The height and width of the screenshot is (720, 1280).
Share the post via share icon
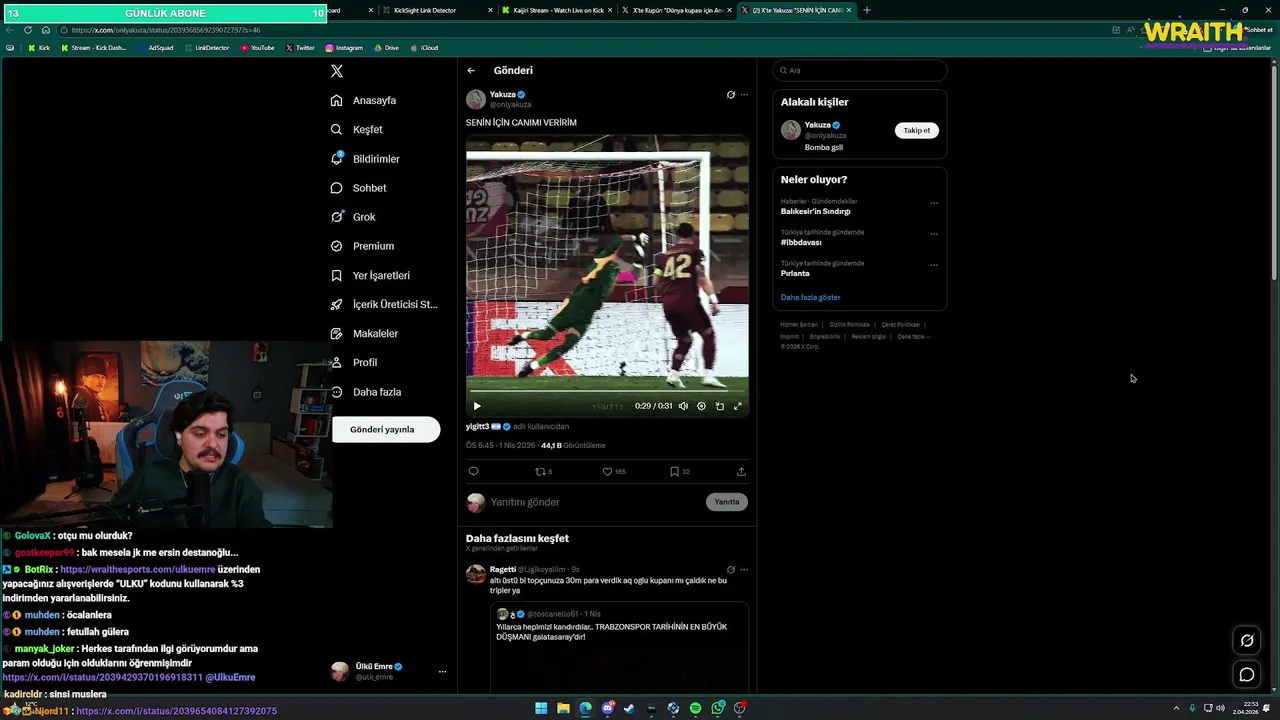[x=741, y=472]
